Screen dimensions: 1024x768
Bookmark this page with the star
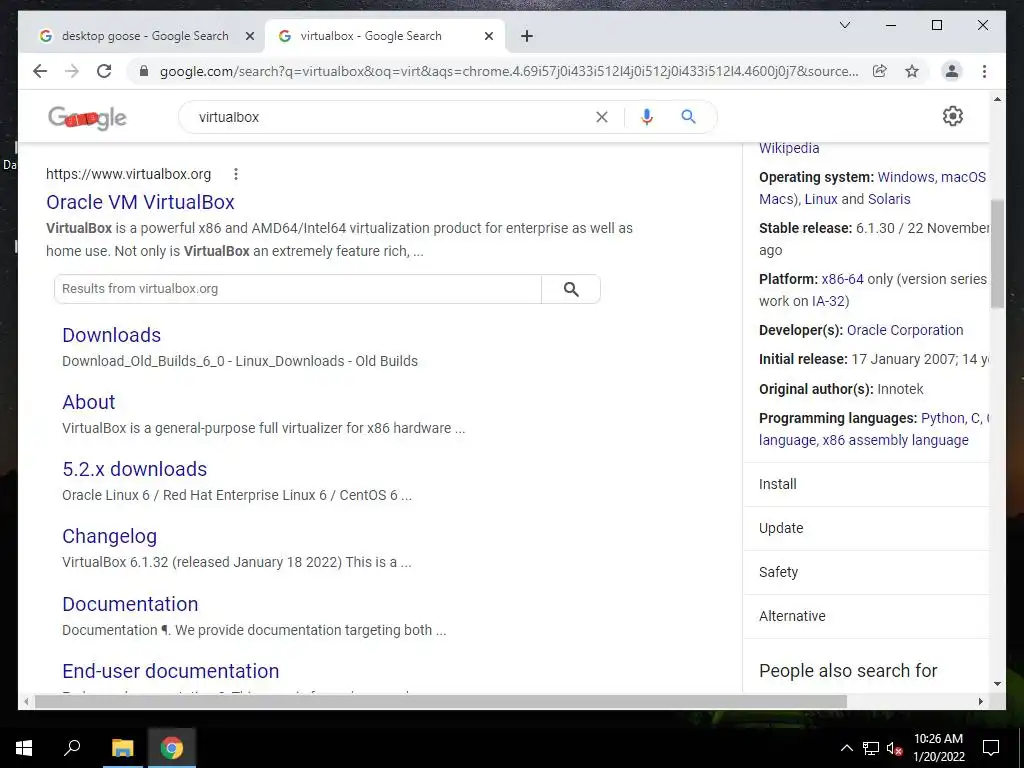pyautogui.click(x=912, y=71)
